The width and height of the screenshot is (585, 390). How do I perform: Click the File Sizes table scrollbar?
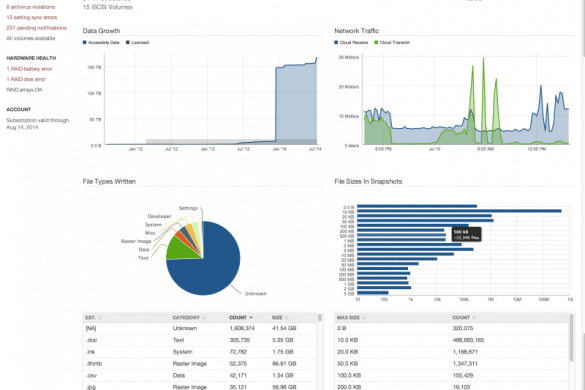coord(571,338)
